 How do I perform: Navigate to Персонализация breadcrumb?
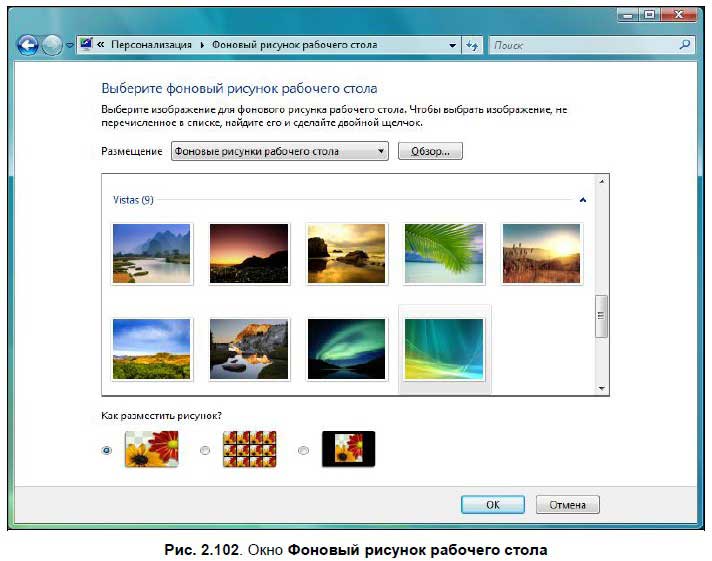point(151,45)
